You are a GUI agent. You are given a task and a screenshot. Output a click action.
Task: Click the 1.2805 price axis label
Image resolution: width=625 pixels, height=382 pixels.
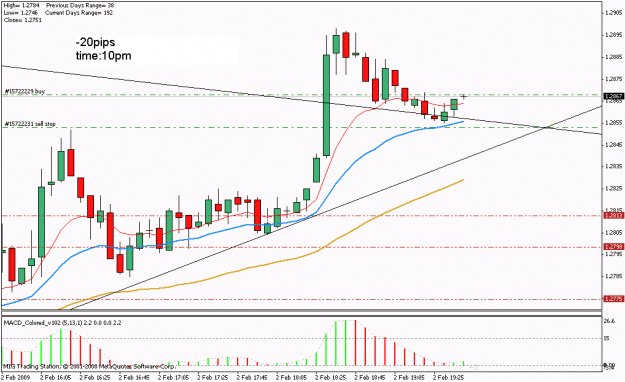(614, 232)
